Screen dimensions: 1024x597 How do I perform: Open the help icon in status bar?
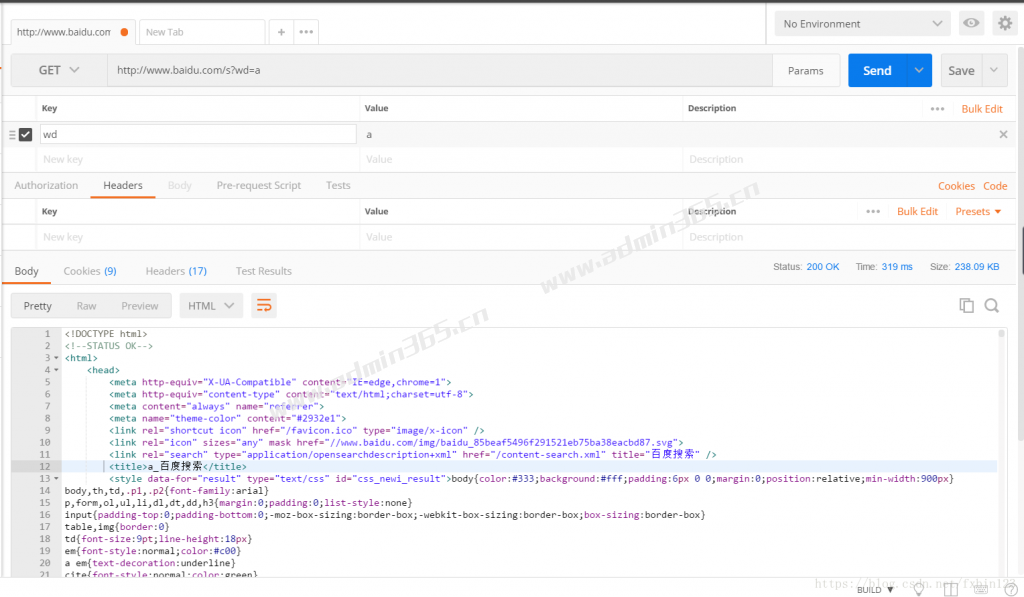pos(1010,589)
